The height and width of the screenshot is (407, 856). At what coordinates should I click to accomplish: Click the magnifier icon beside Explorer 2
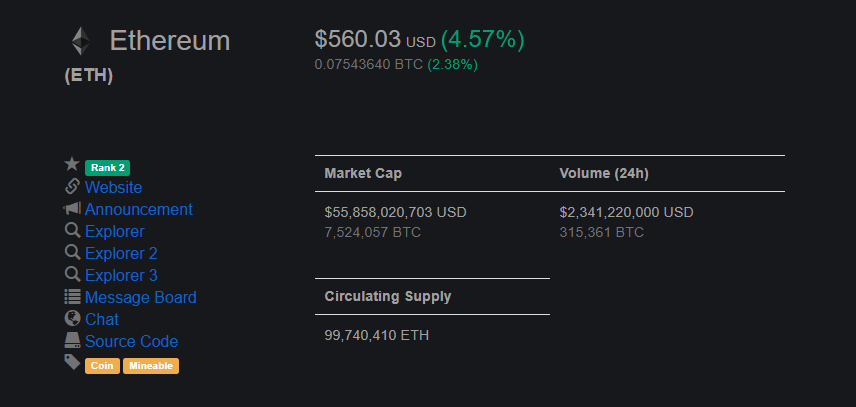73,252
